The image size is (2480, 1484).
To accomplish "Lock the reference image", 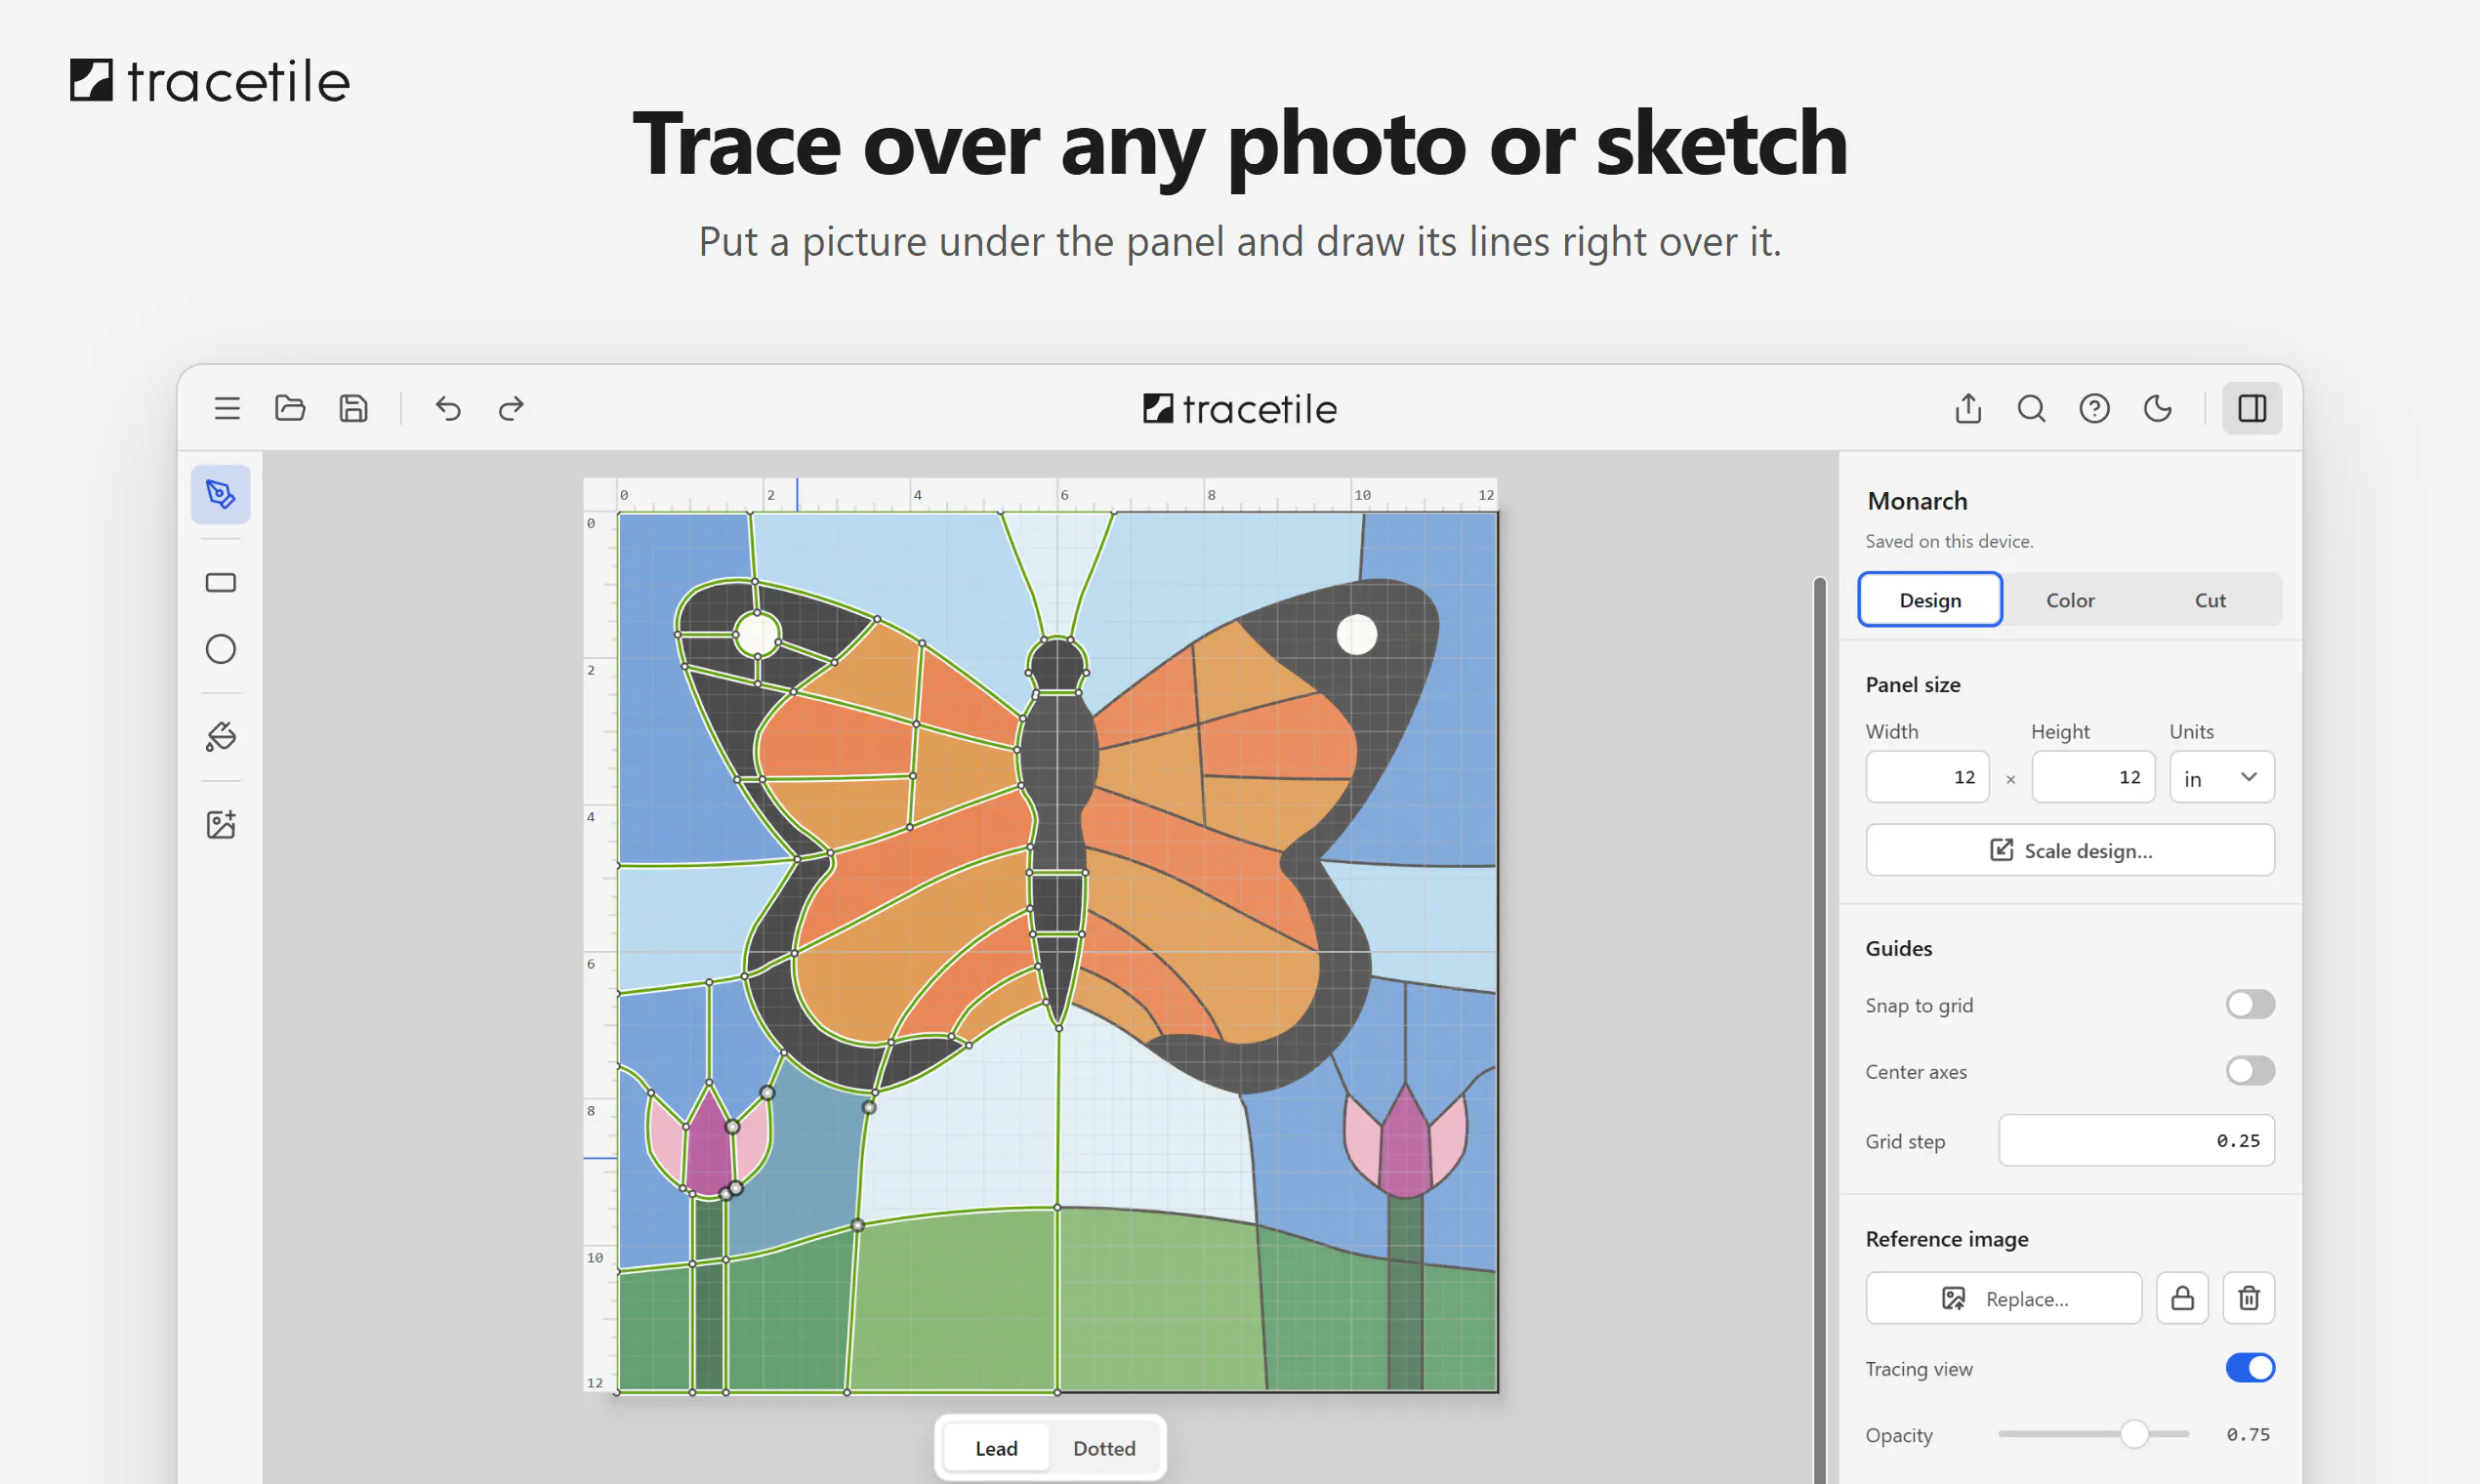I will 2182,1298.
